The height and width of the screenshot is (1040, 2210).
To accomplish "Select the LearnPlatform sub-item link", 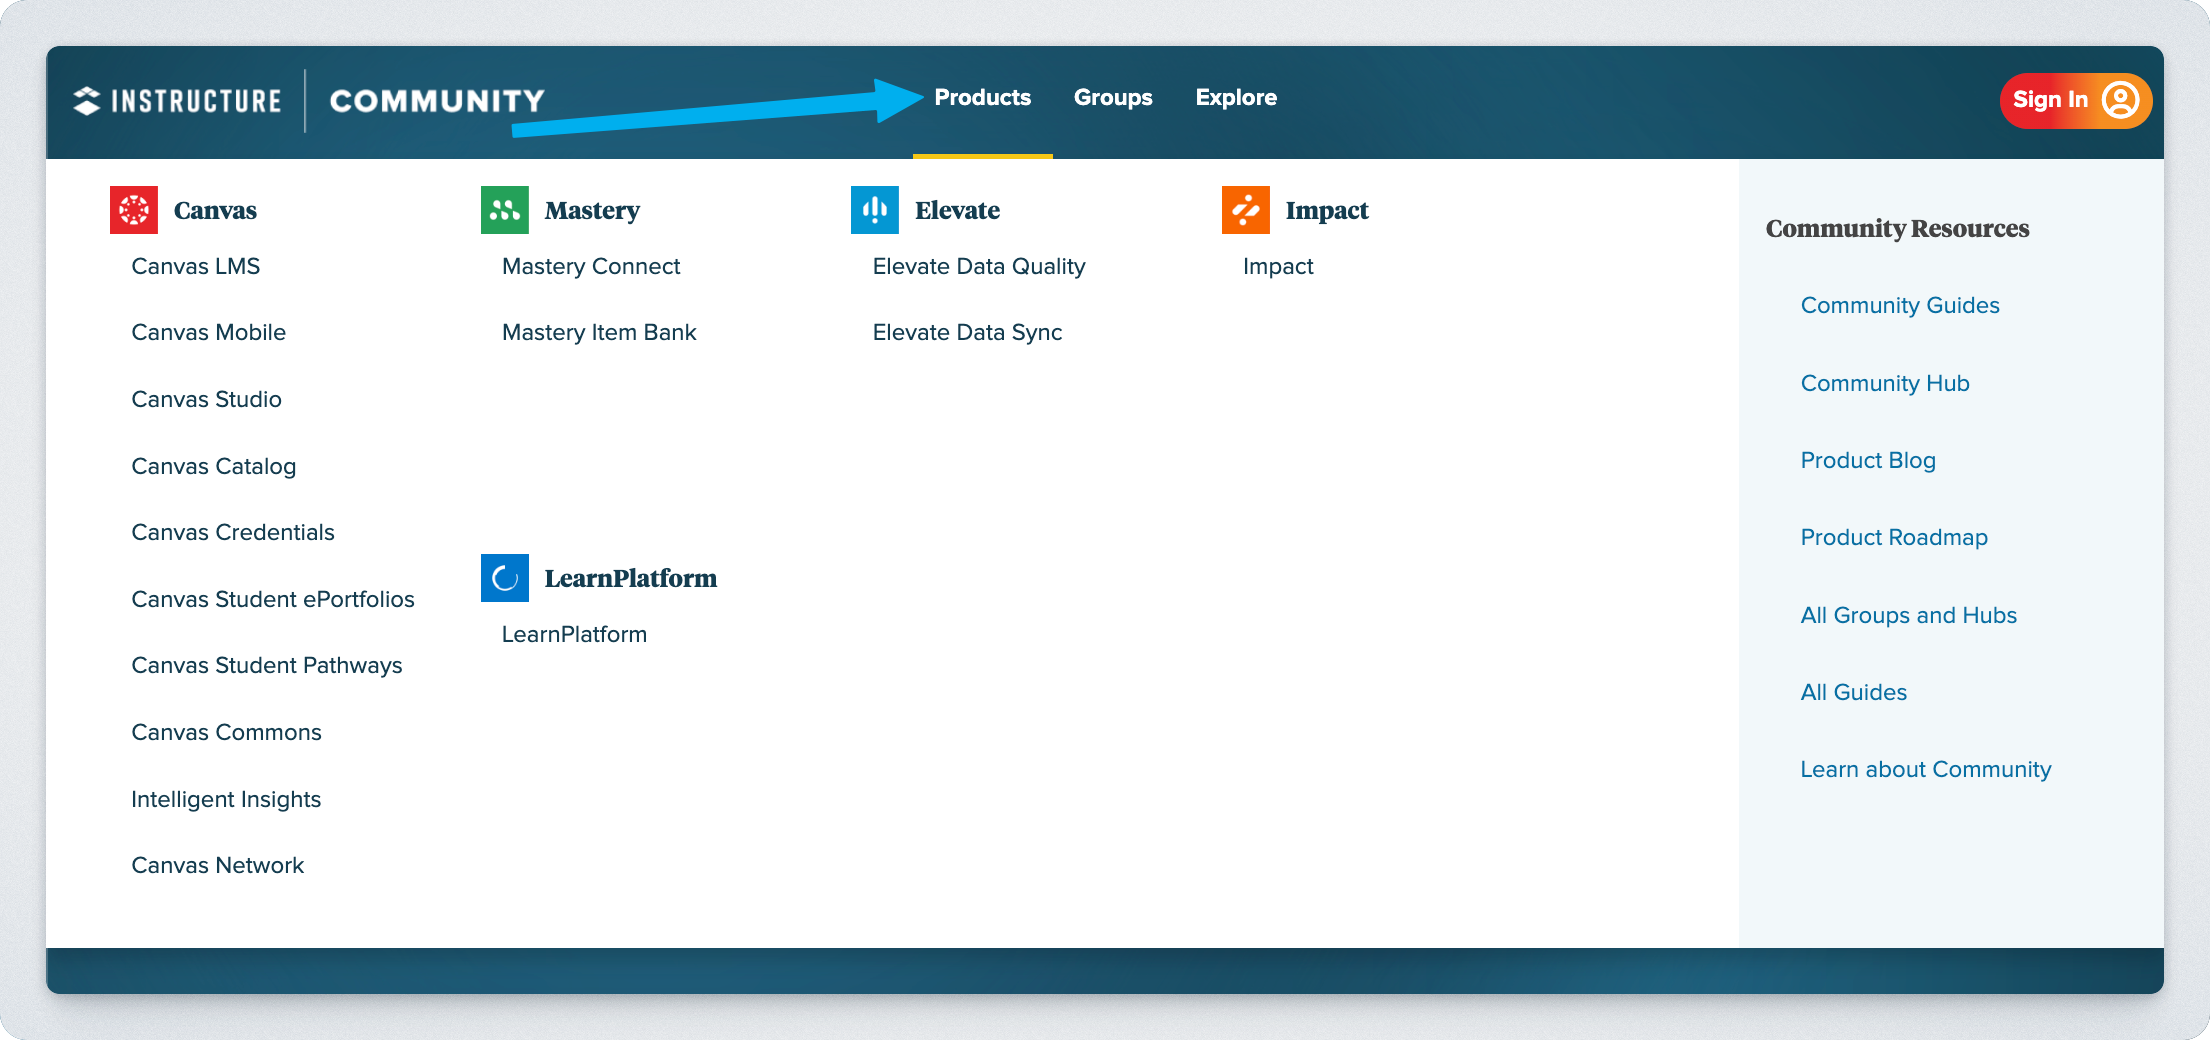I will tap(574, 634).
